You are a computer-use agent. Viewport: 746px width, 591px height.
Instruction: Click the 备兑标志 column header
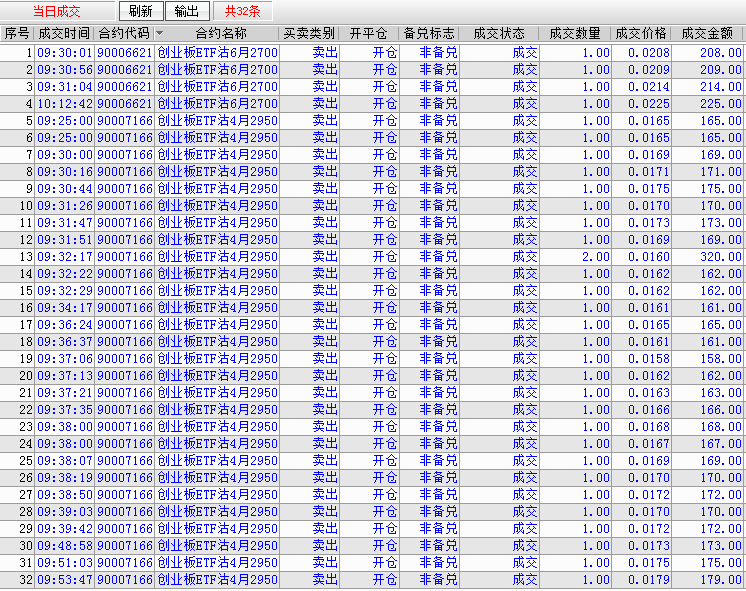tap(429, 34)
